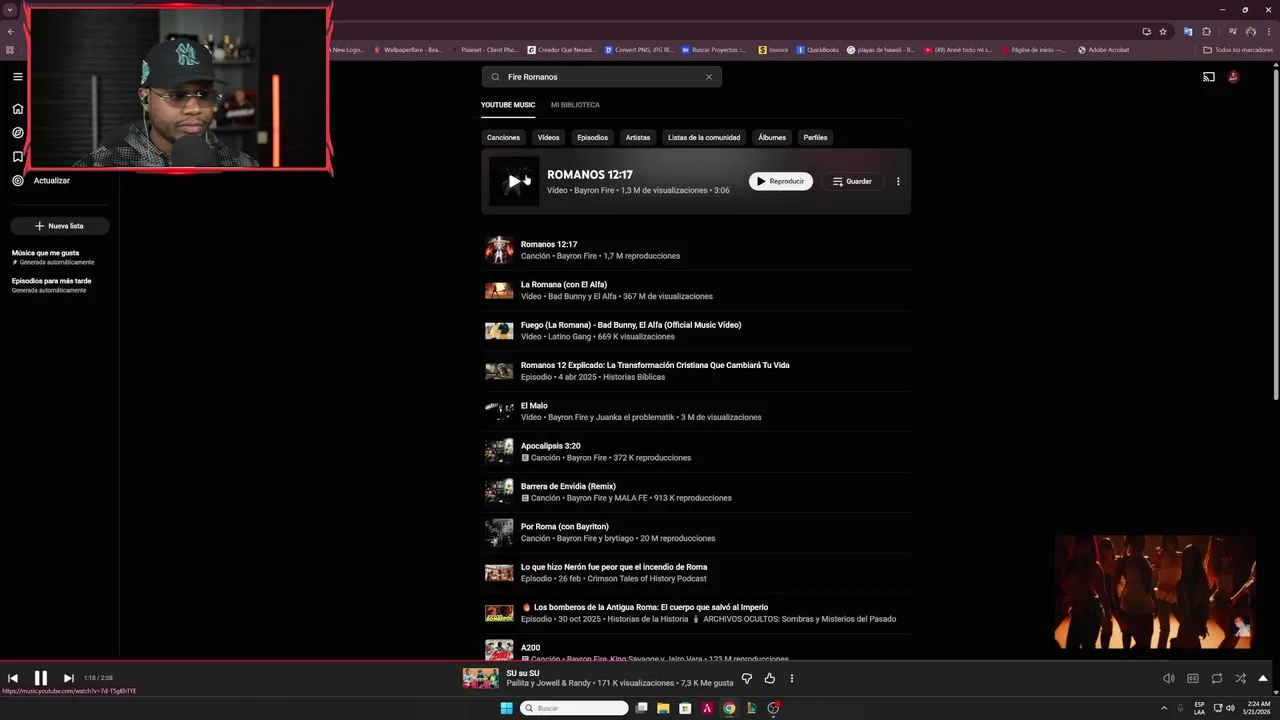Save the top result with Guardar

852,181
